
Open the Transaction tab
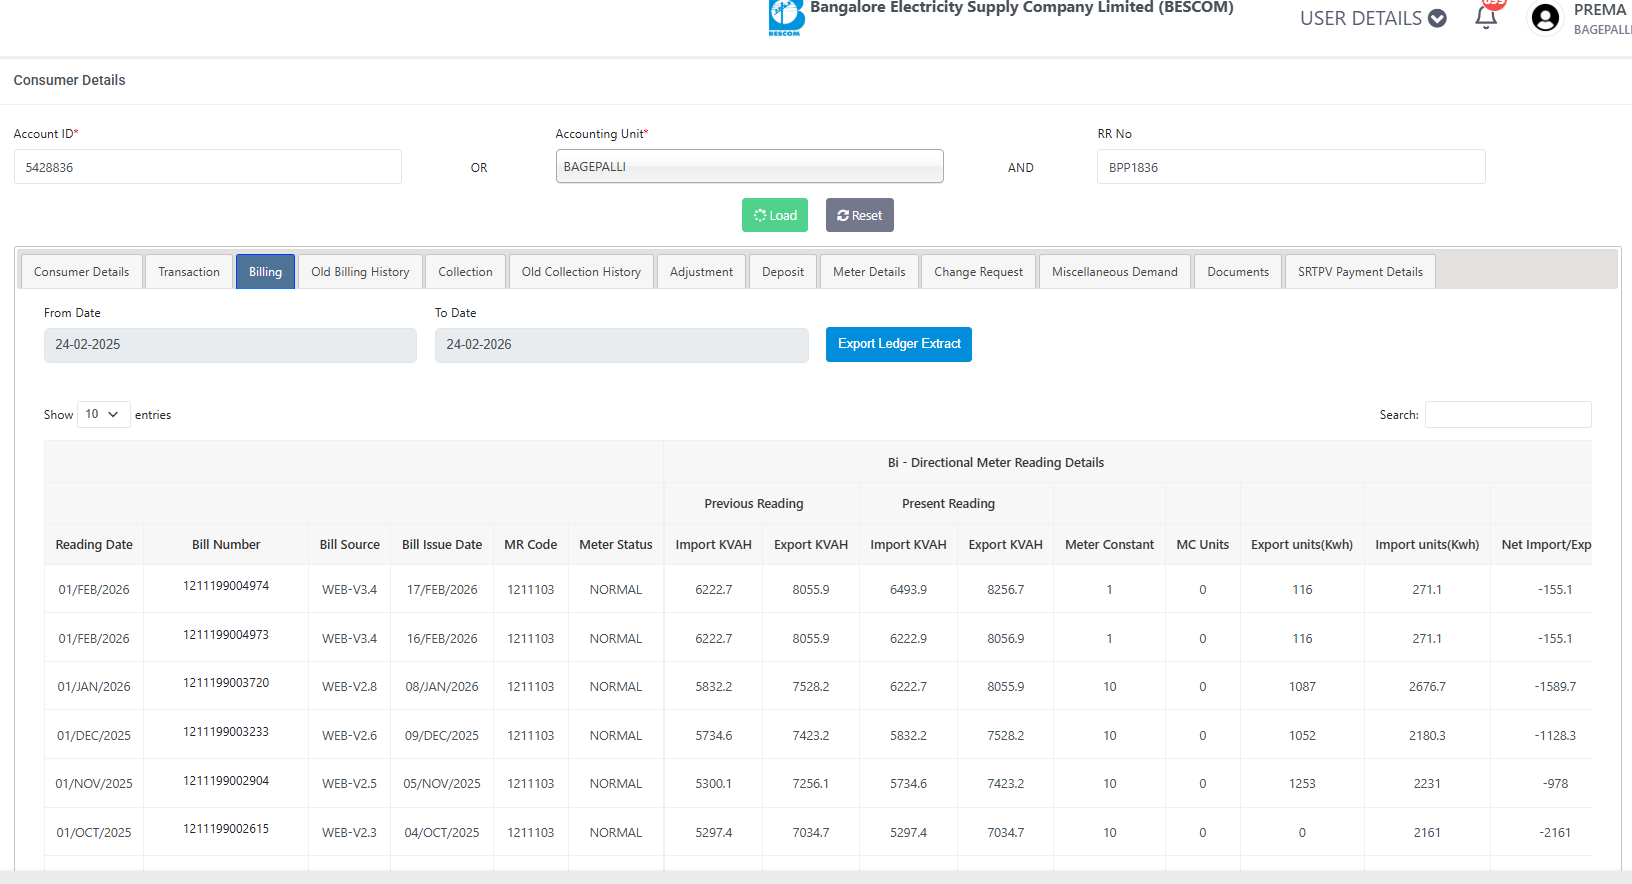coord(189,272)
